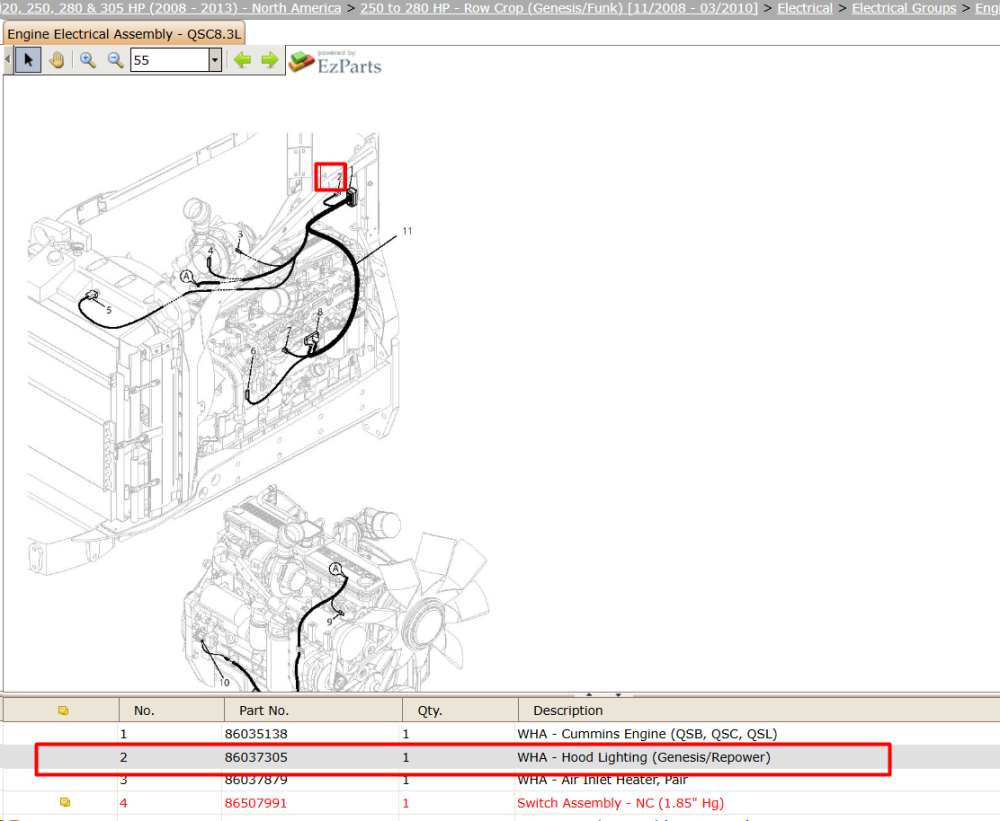Click the small toolbar collapse arrow at left edge

[x=8, y=60]
